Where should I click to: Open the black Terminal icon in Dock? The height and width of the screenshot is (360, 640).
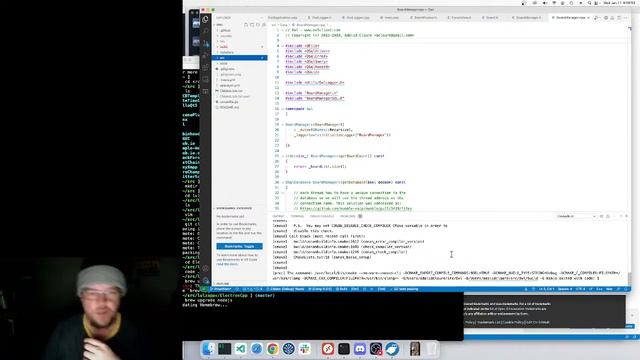pyautogui.click(x=344, y=349)
